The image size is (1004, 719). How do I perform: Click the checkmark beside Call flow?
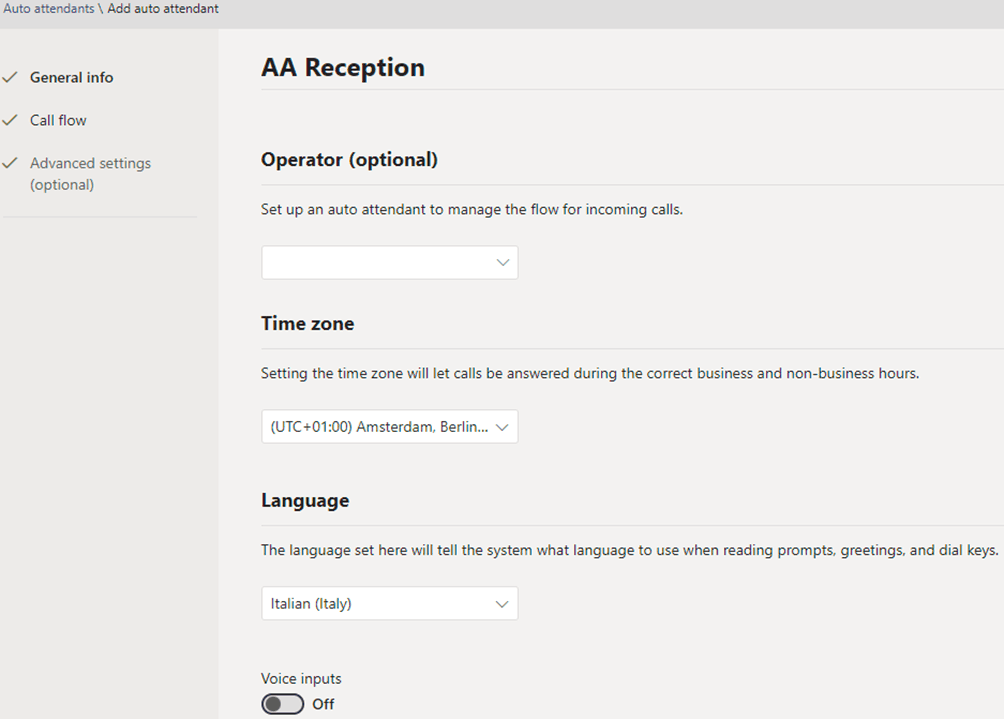pos(10,120)
